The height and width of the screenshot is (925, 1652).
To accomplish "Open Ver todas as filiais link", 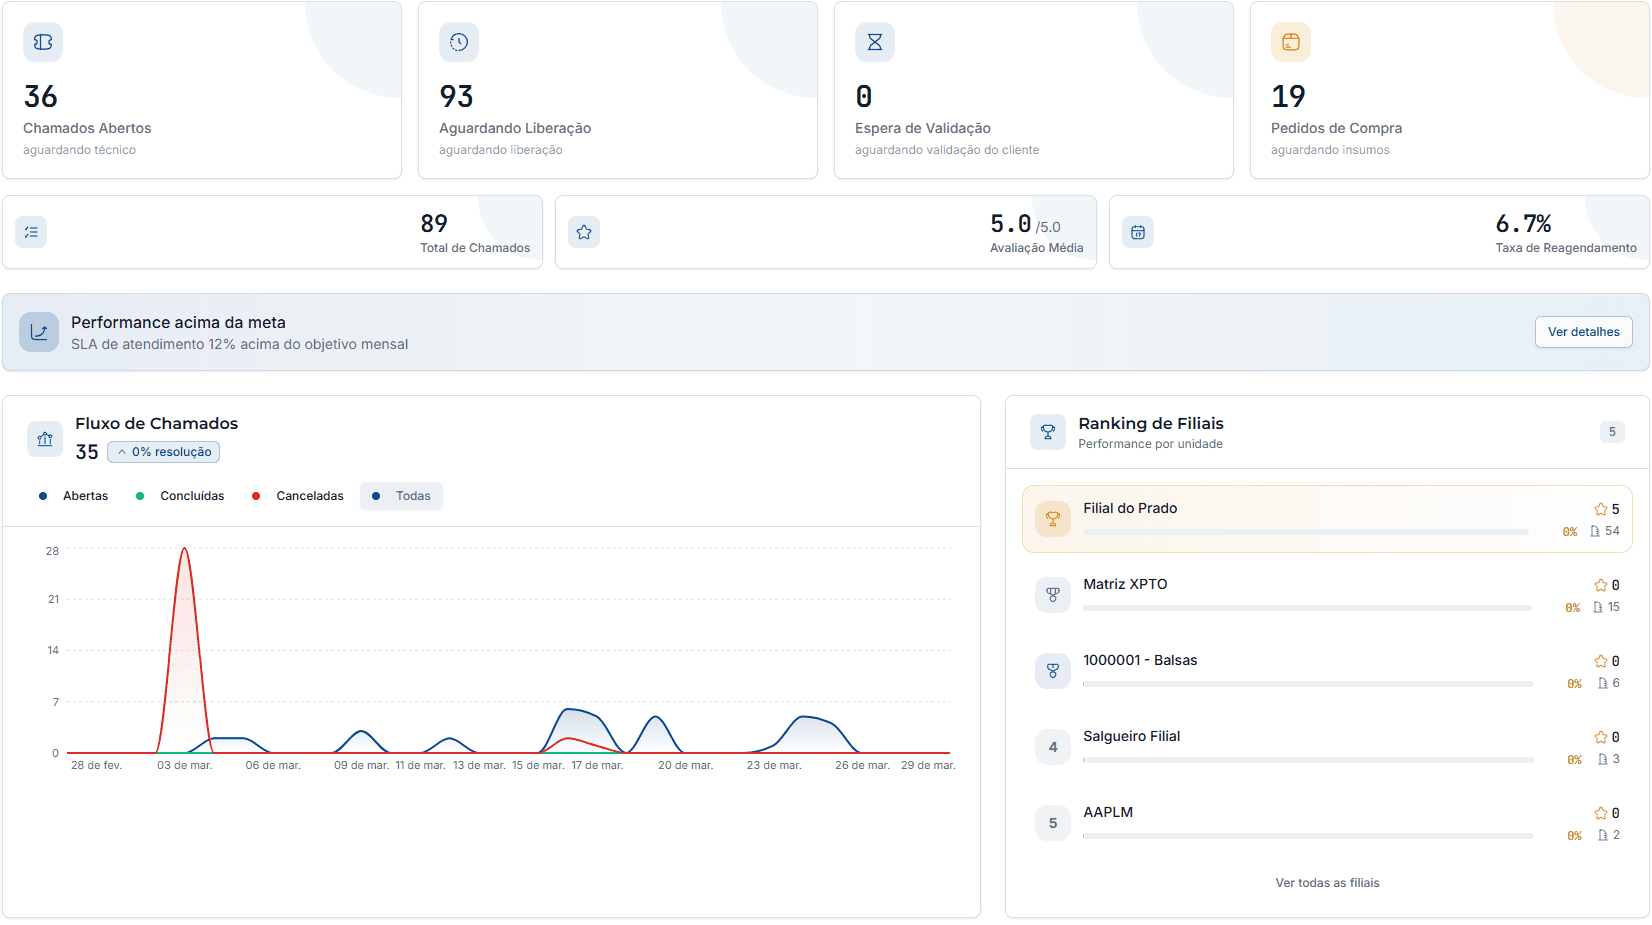I will click(1327, 883).
